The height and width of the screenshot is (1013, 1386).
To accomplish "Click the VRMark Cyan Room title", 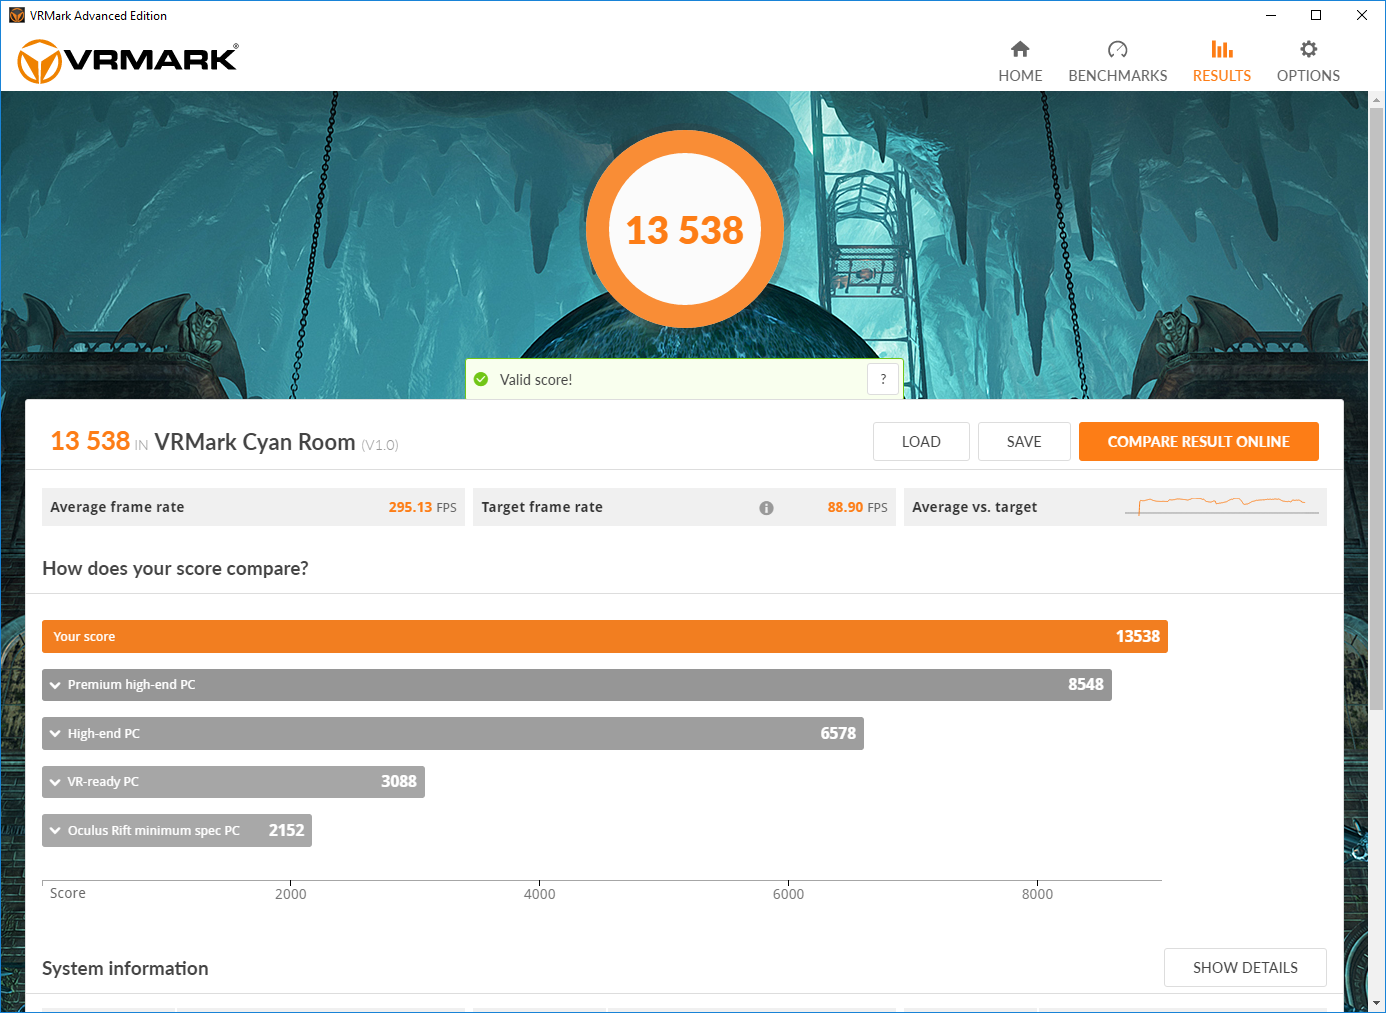I will click(x=255, y=442).
